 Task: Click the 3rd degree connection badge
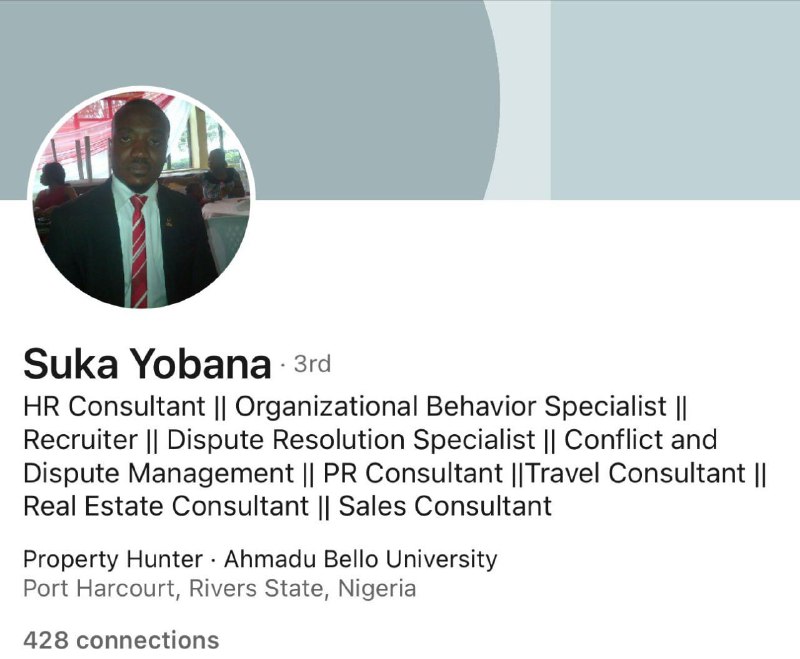point(312,364)
